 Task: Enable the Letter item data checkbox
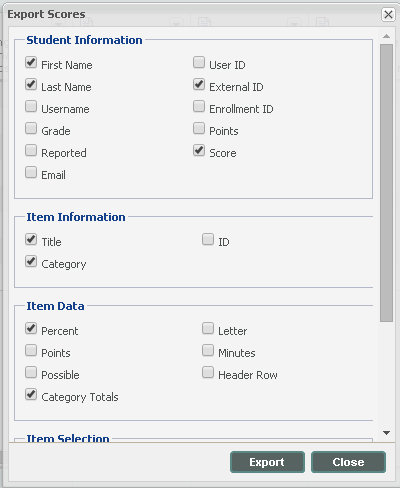tap(208, 328)
